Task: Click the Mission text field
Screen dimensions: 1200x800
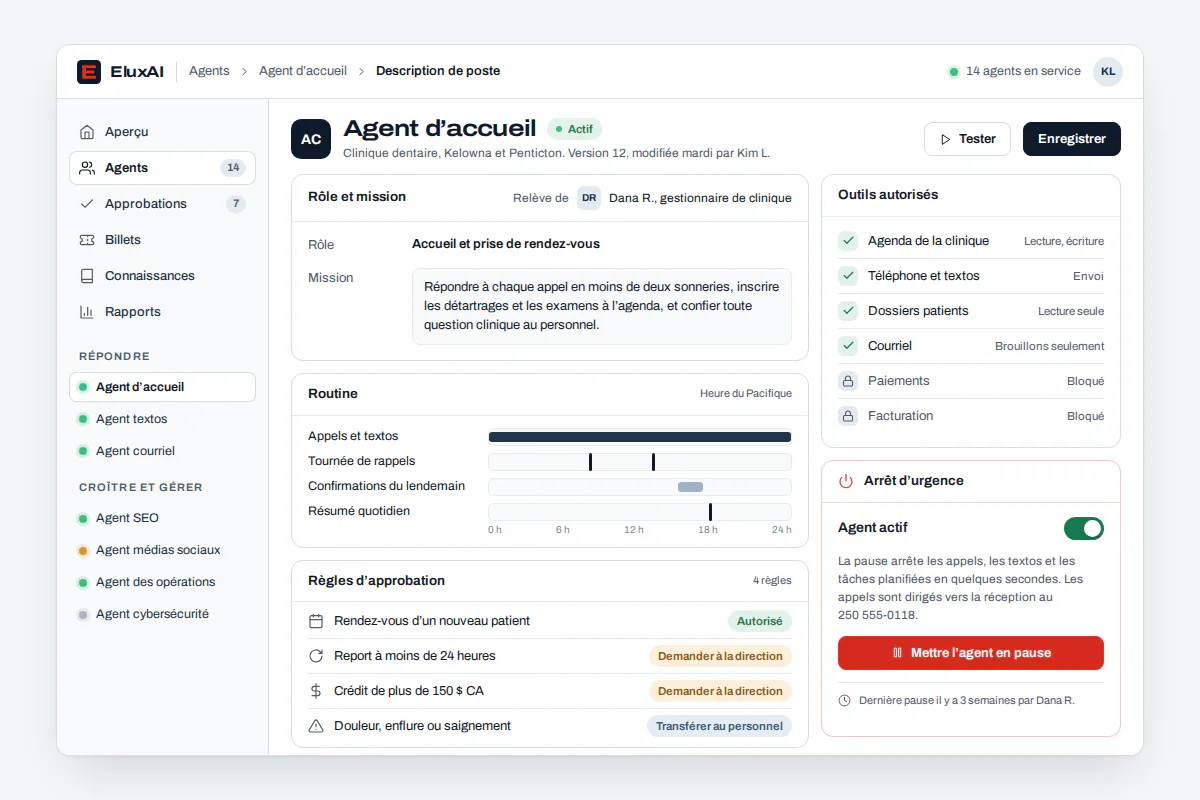Action: [x=602, y=306]
